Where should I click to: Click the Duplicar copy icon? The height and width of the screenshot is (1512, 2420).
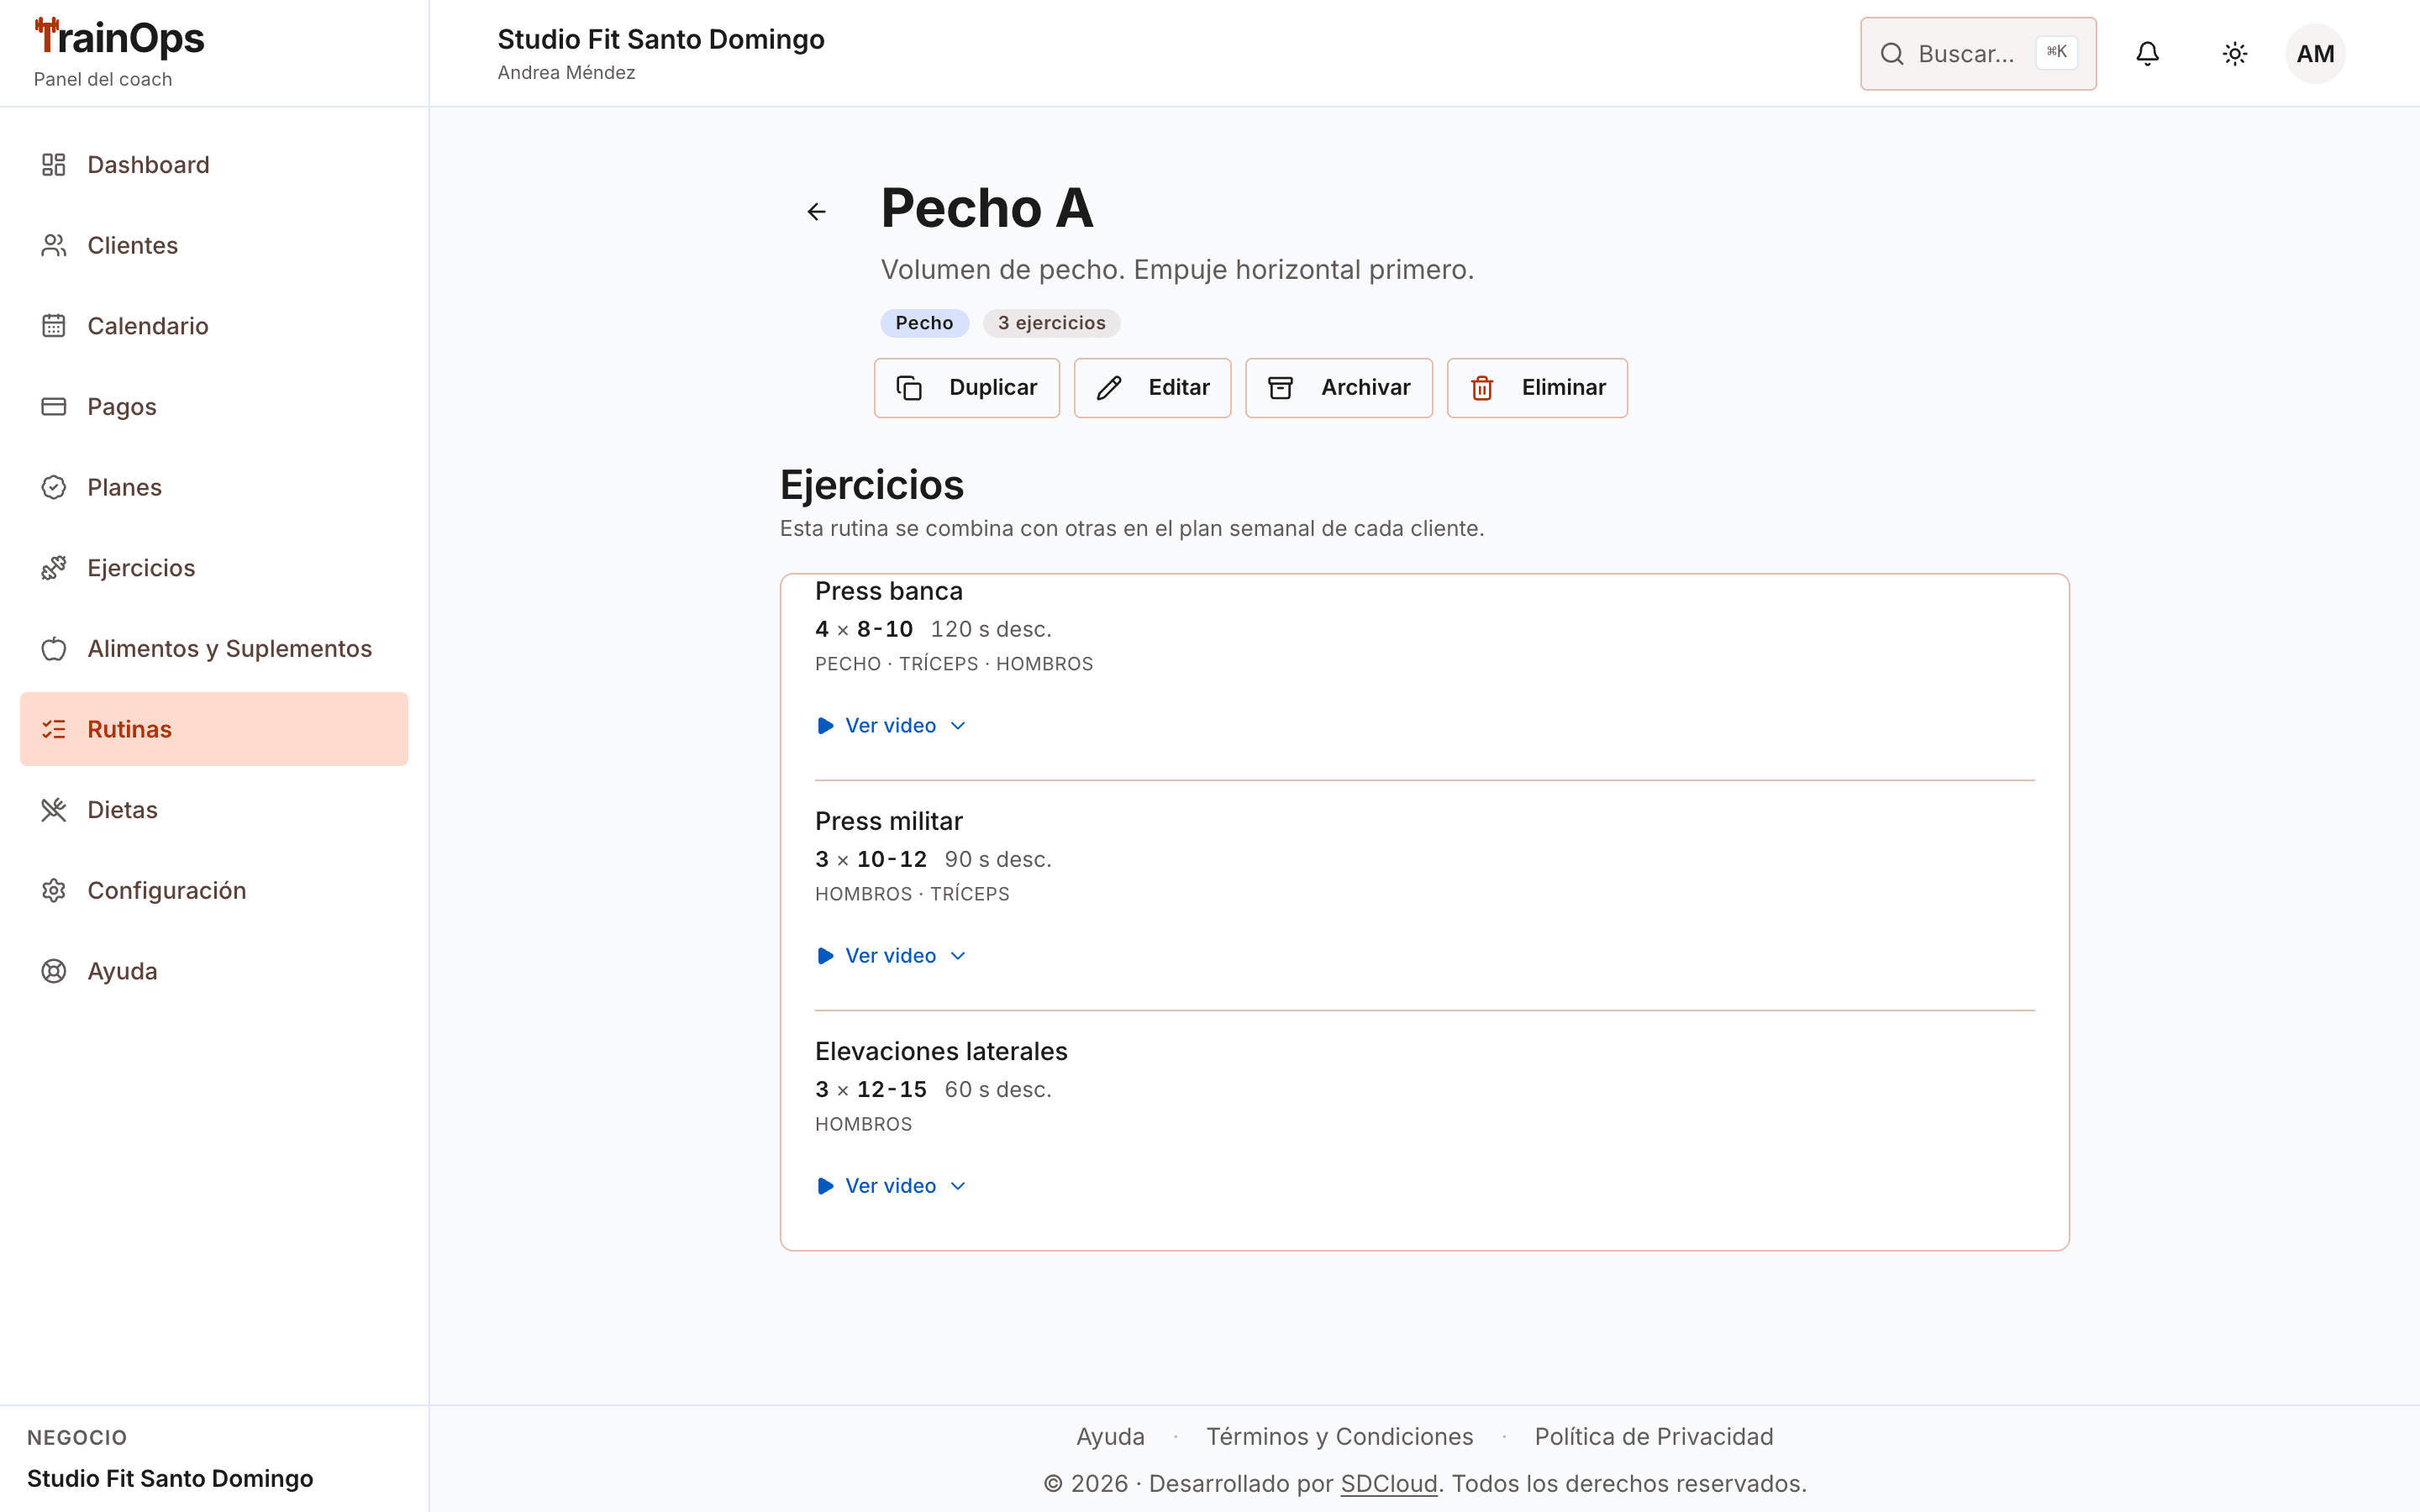[x=909, y=388]
